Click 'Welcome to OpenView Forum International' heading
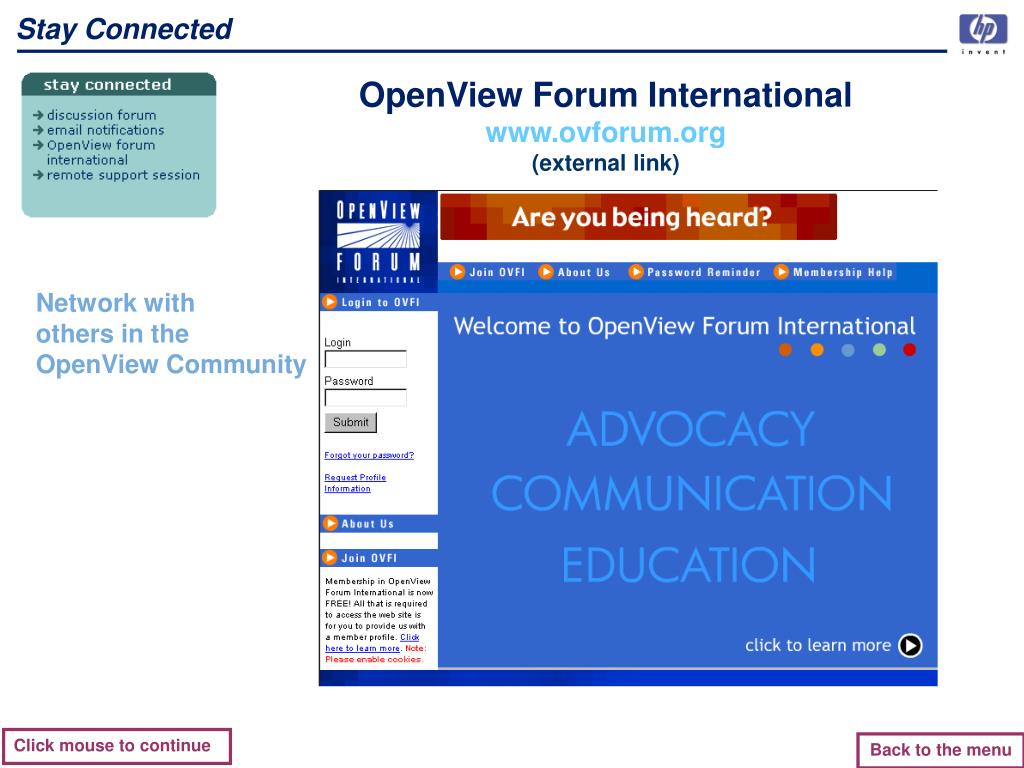The image size is (1024, 768). pyautogui.click(x=684, y=326)
